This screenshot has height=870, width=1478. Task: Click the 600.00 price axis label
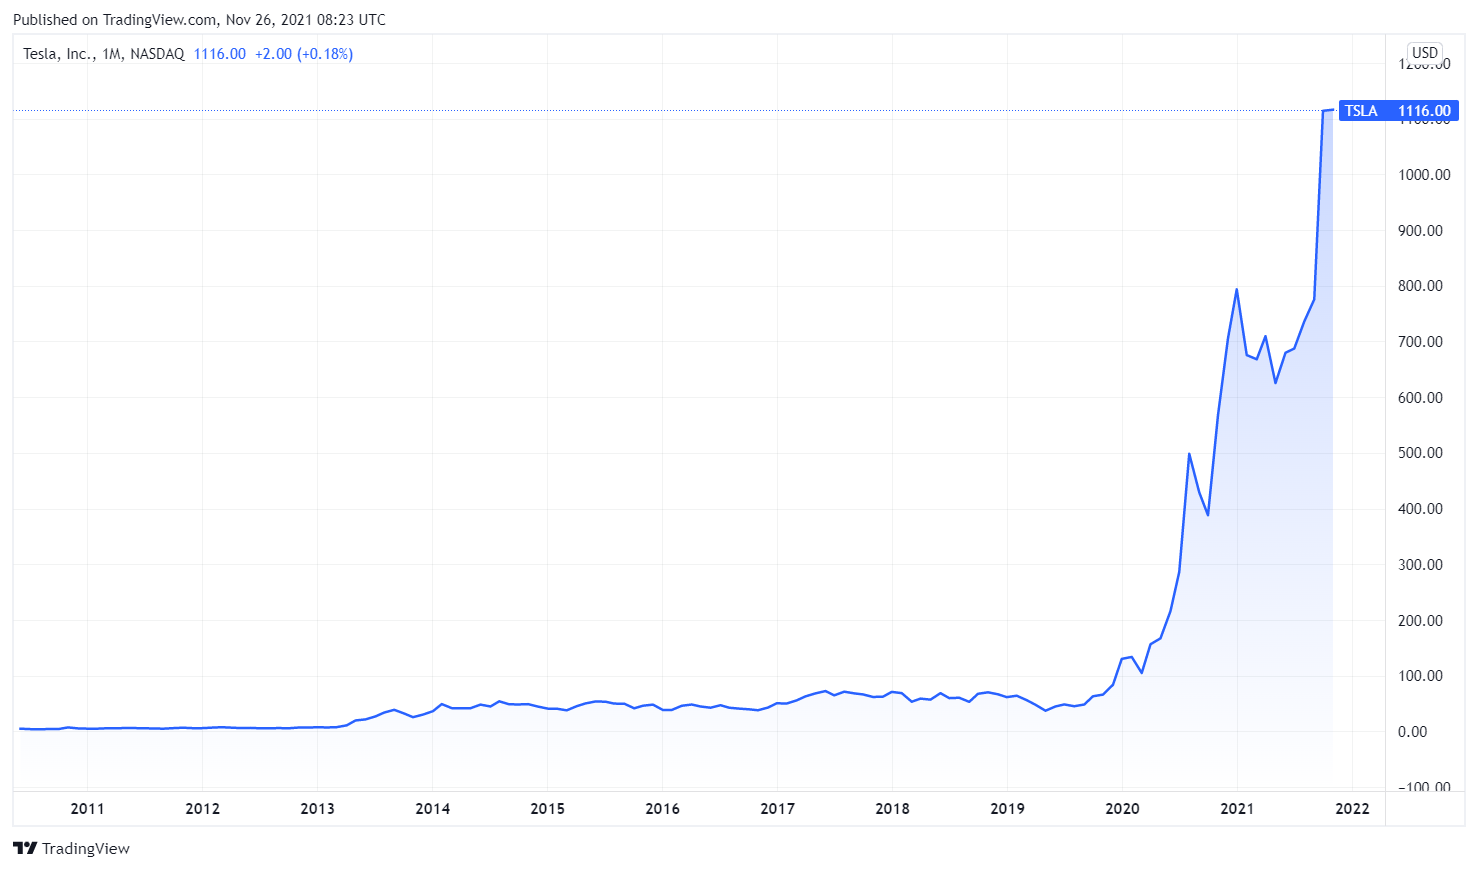[x=1421, y=398]
